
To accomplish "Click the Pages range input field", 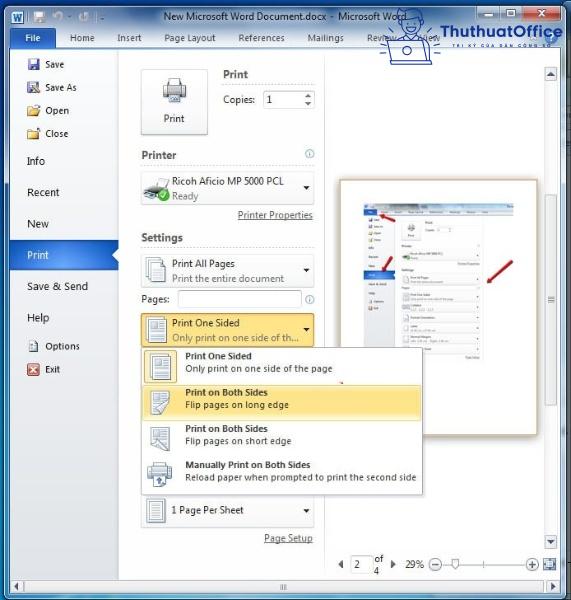I will [x=240, y=299].
